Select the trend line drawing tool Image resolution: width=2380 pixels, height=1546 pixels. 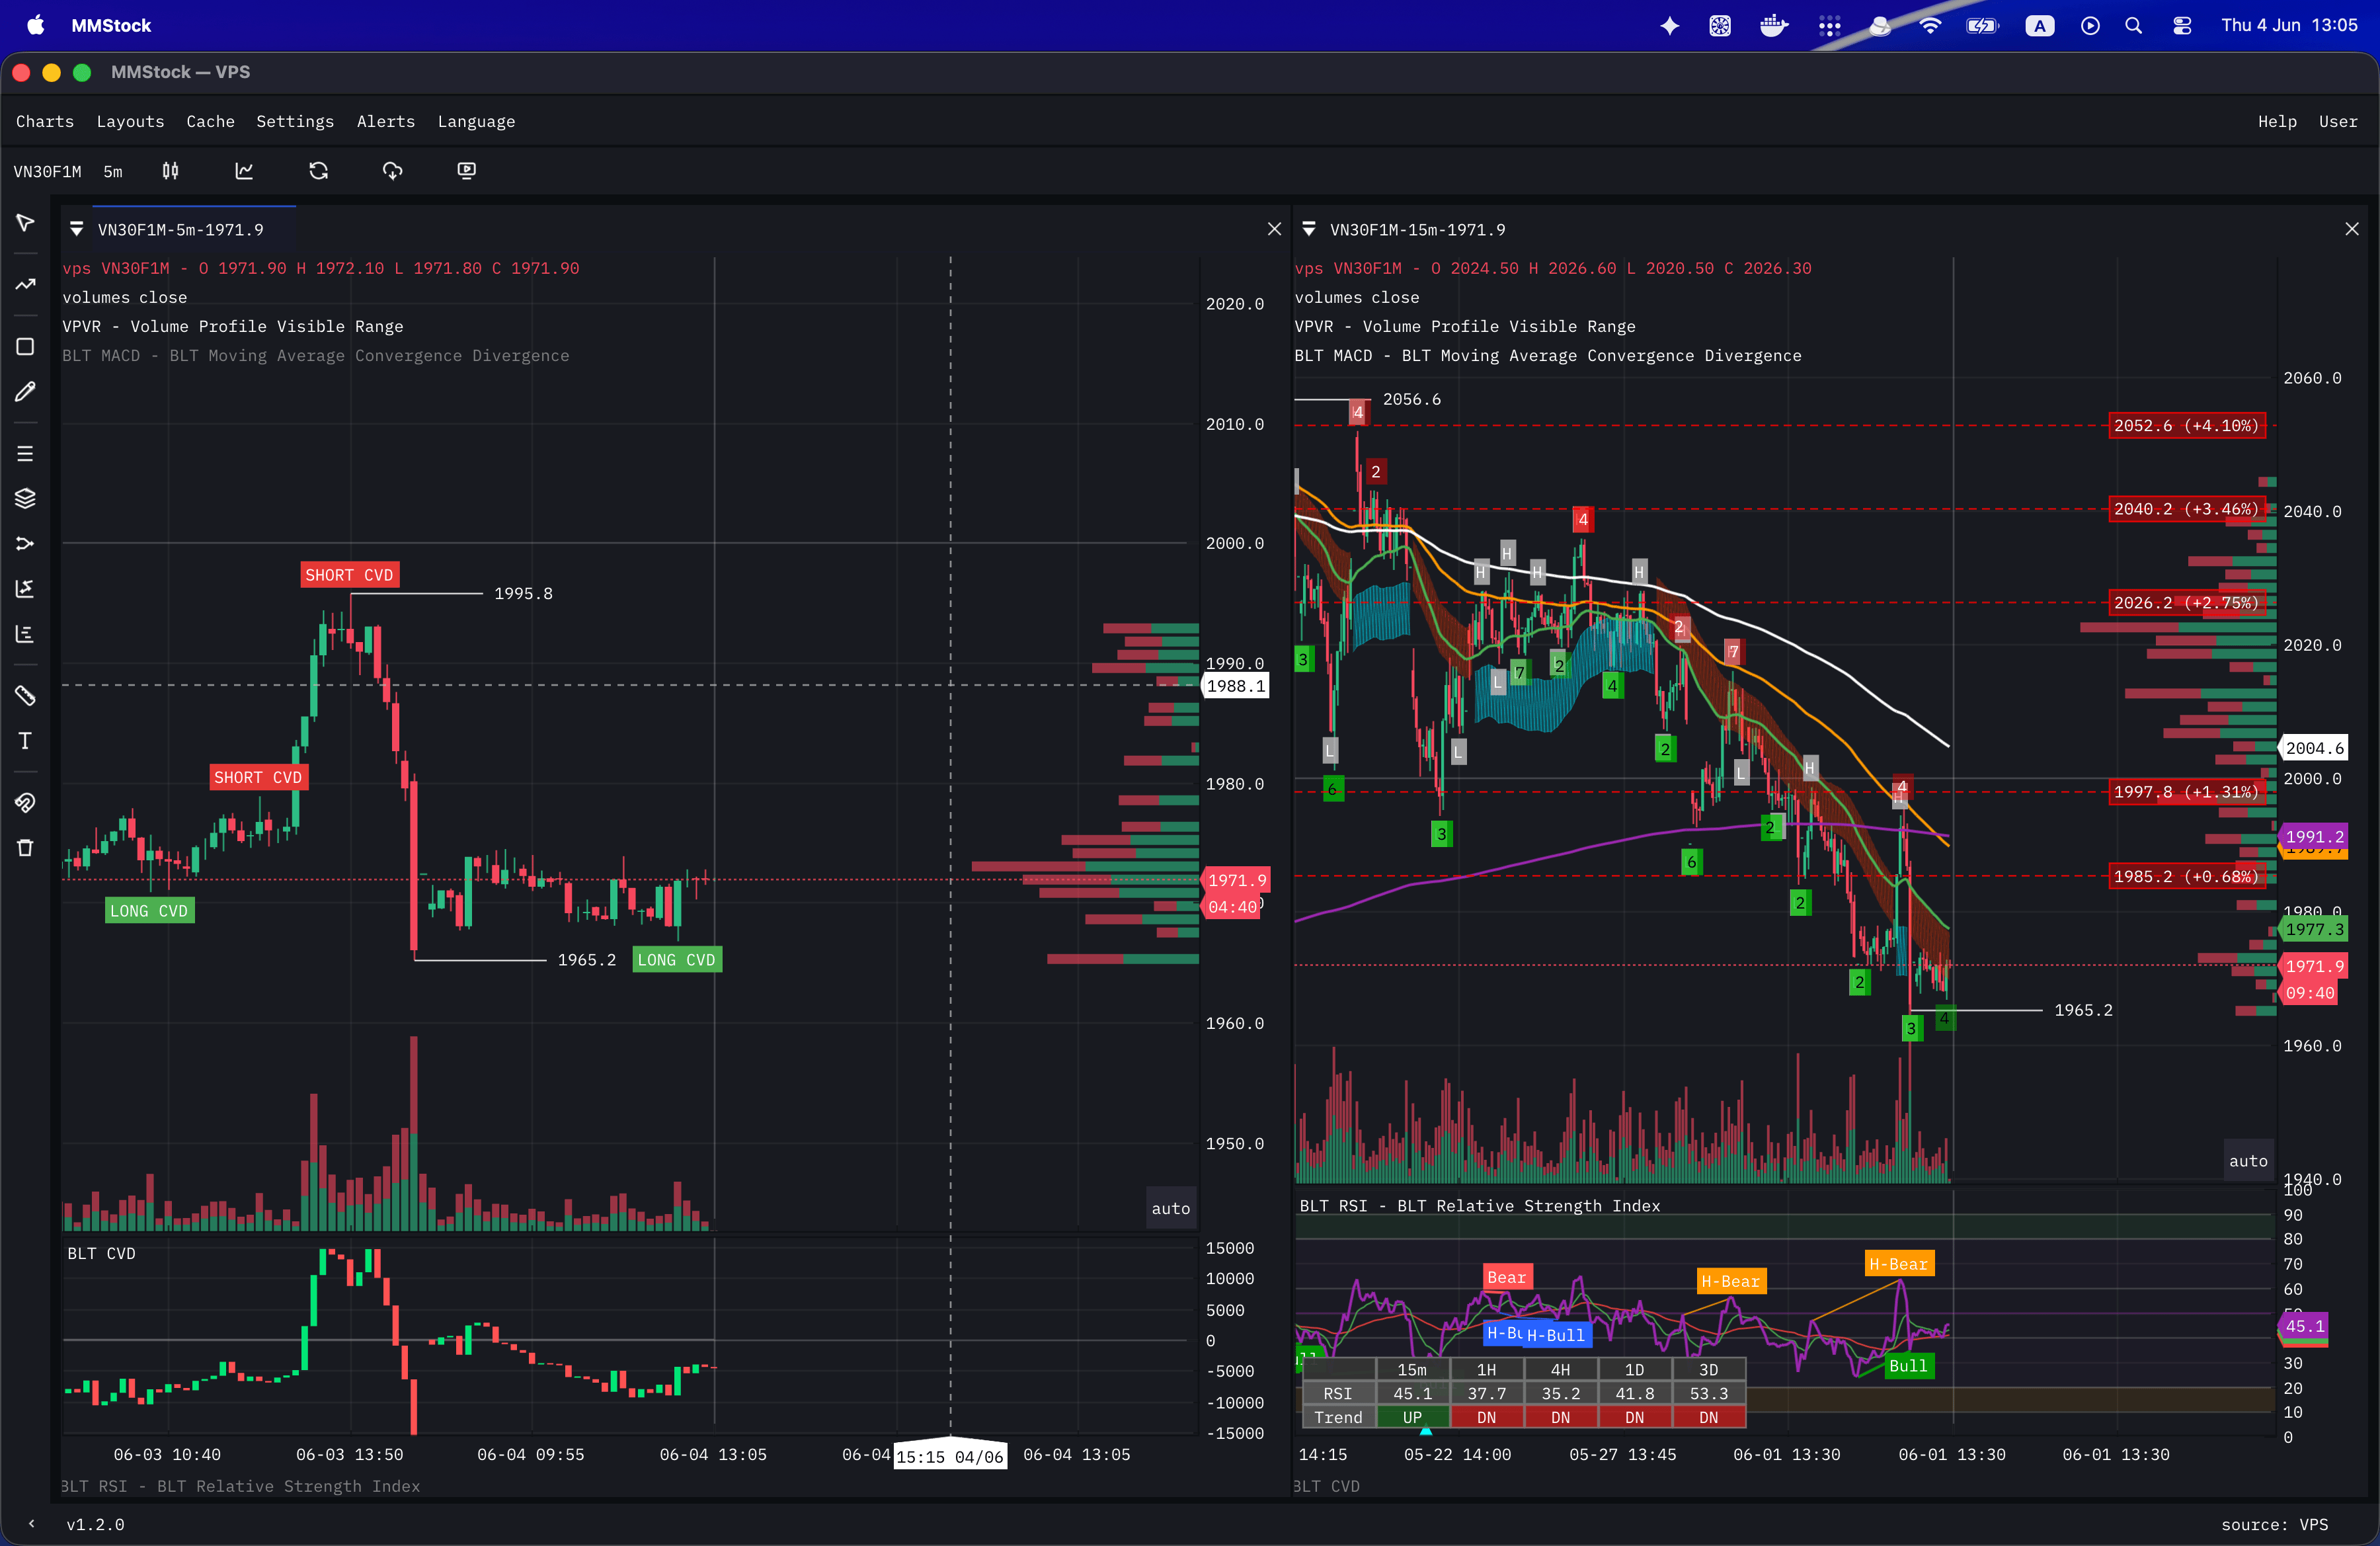(25, 285)
